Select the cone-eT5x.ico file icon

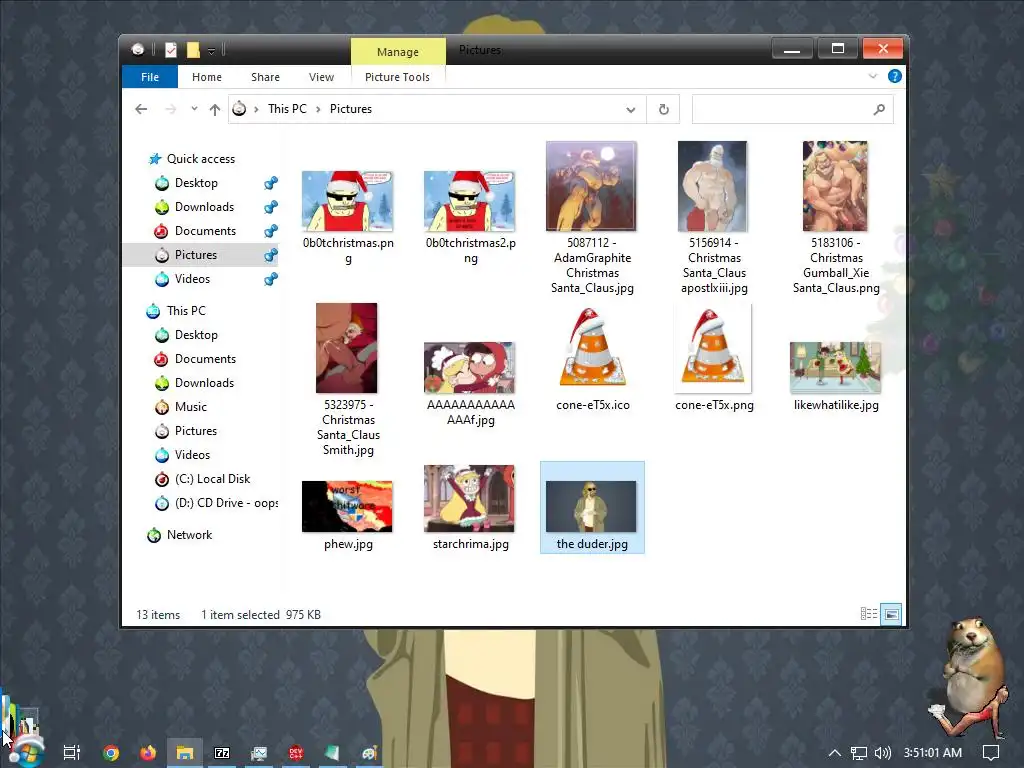coord(592,348)
